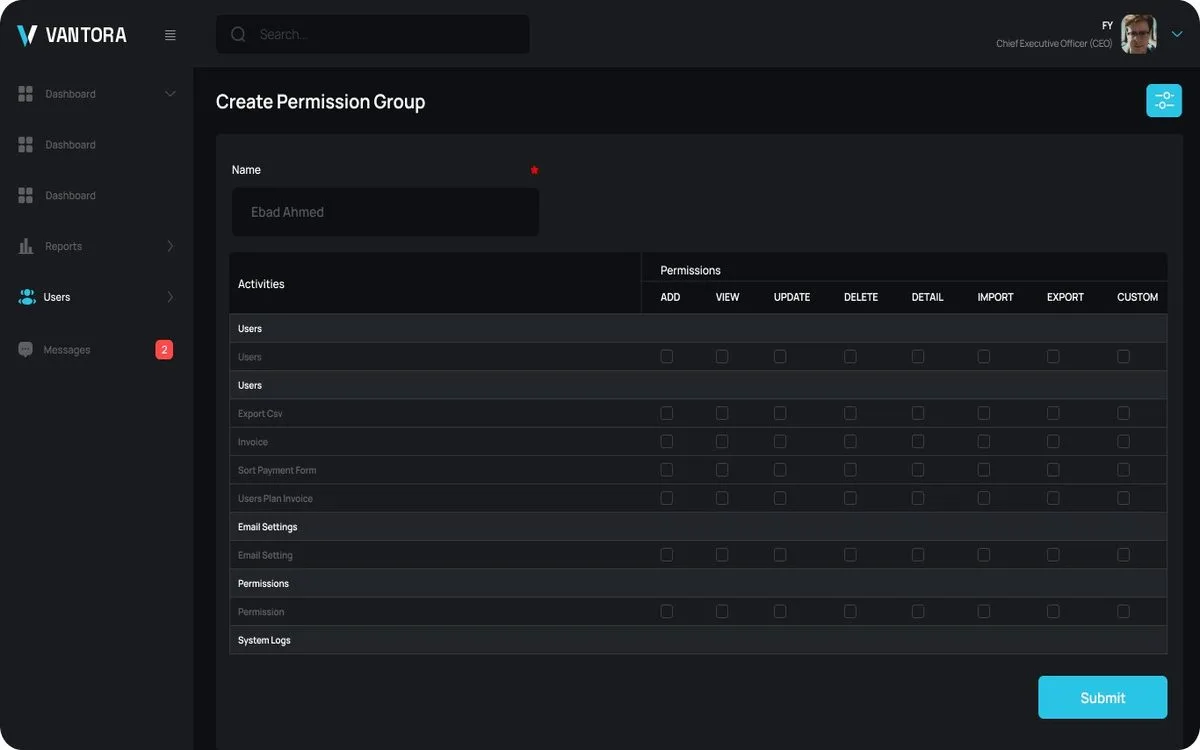1200x750 pixels.
Task: Check ADD for the Users row
Action: (667, 357)
